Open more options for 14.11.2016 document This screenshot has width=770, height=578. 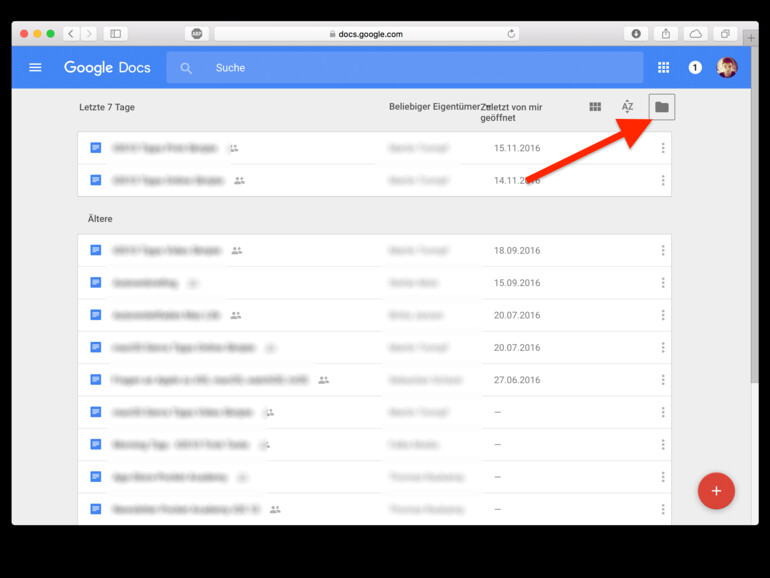coord(663,180)
